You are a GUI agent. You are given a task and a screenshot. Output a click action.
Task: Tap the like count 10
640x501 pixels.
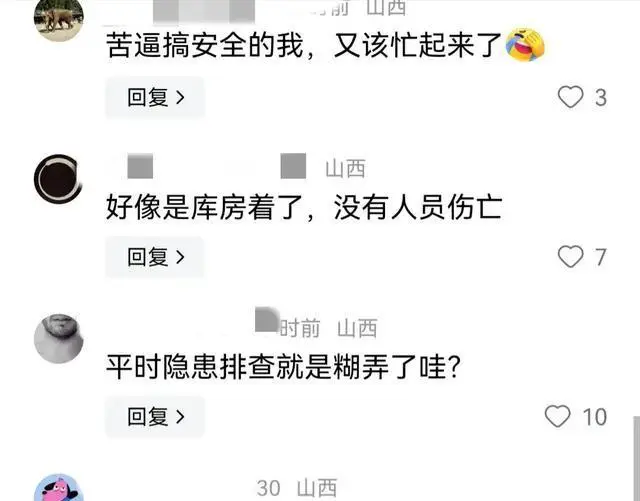595,417
